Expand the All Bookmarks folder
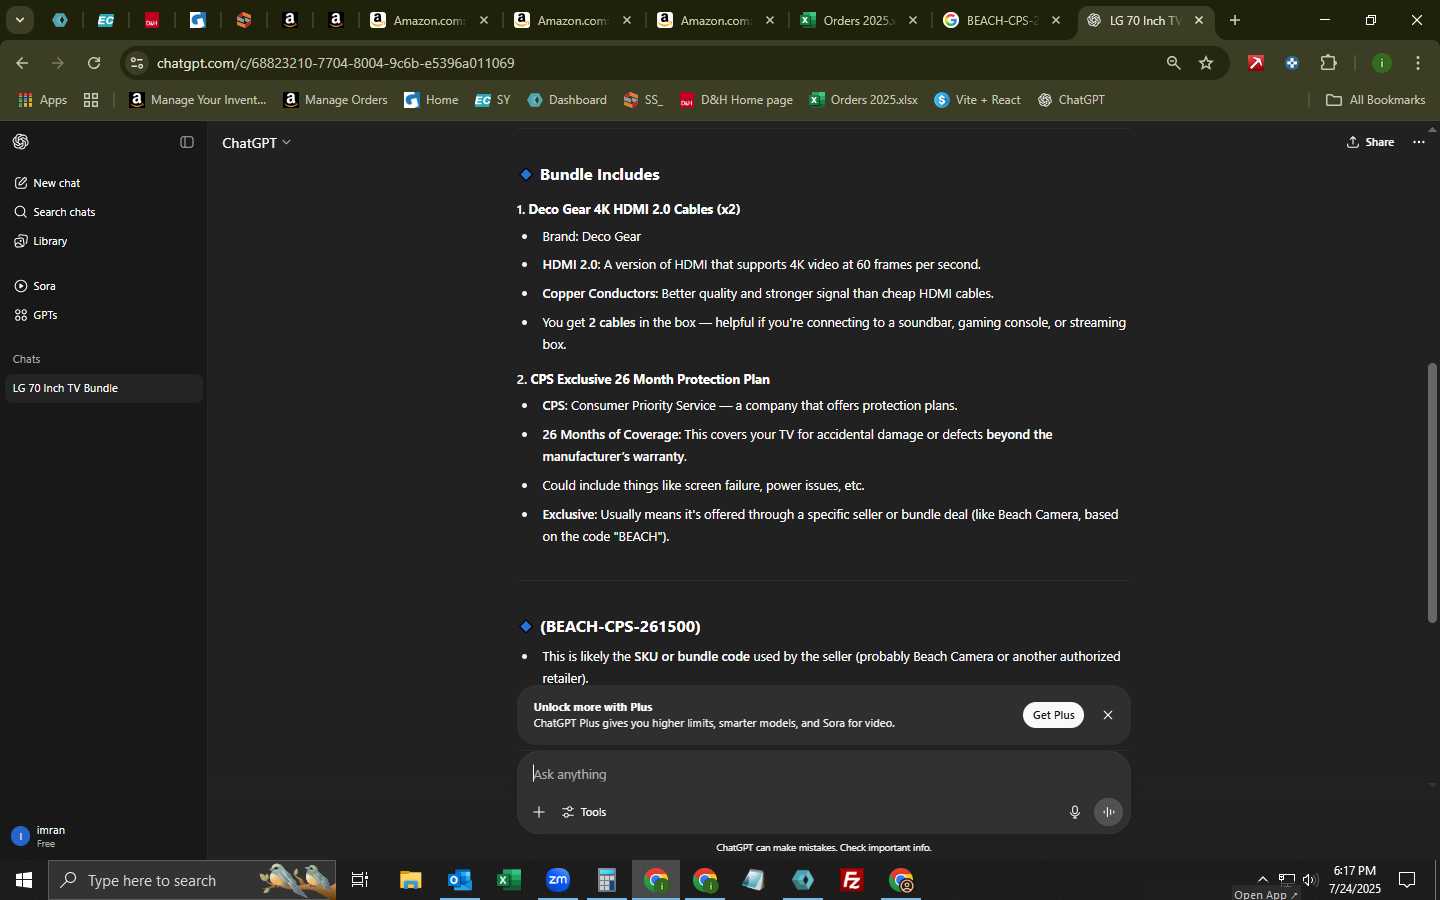1440x900 pixels. (1375, 100)
